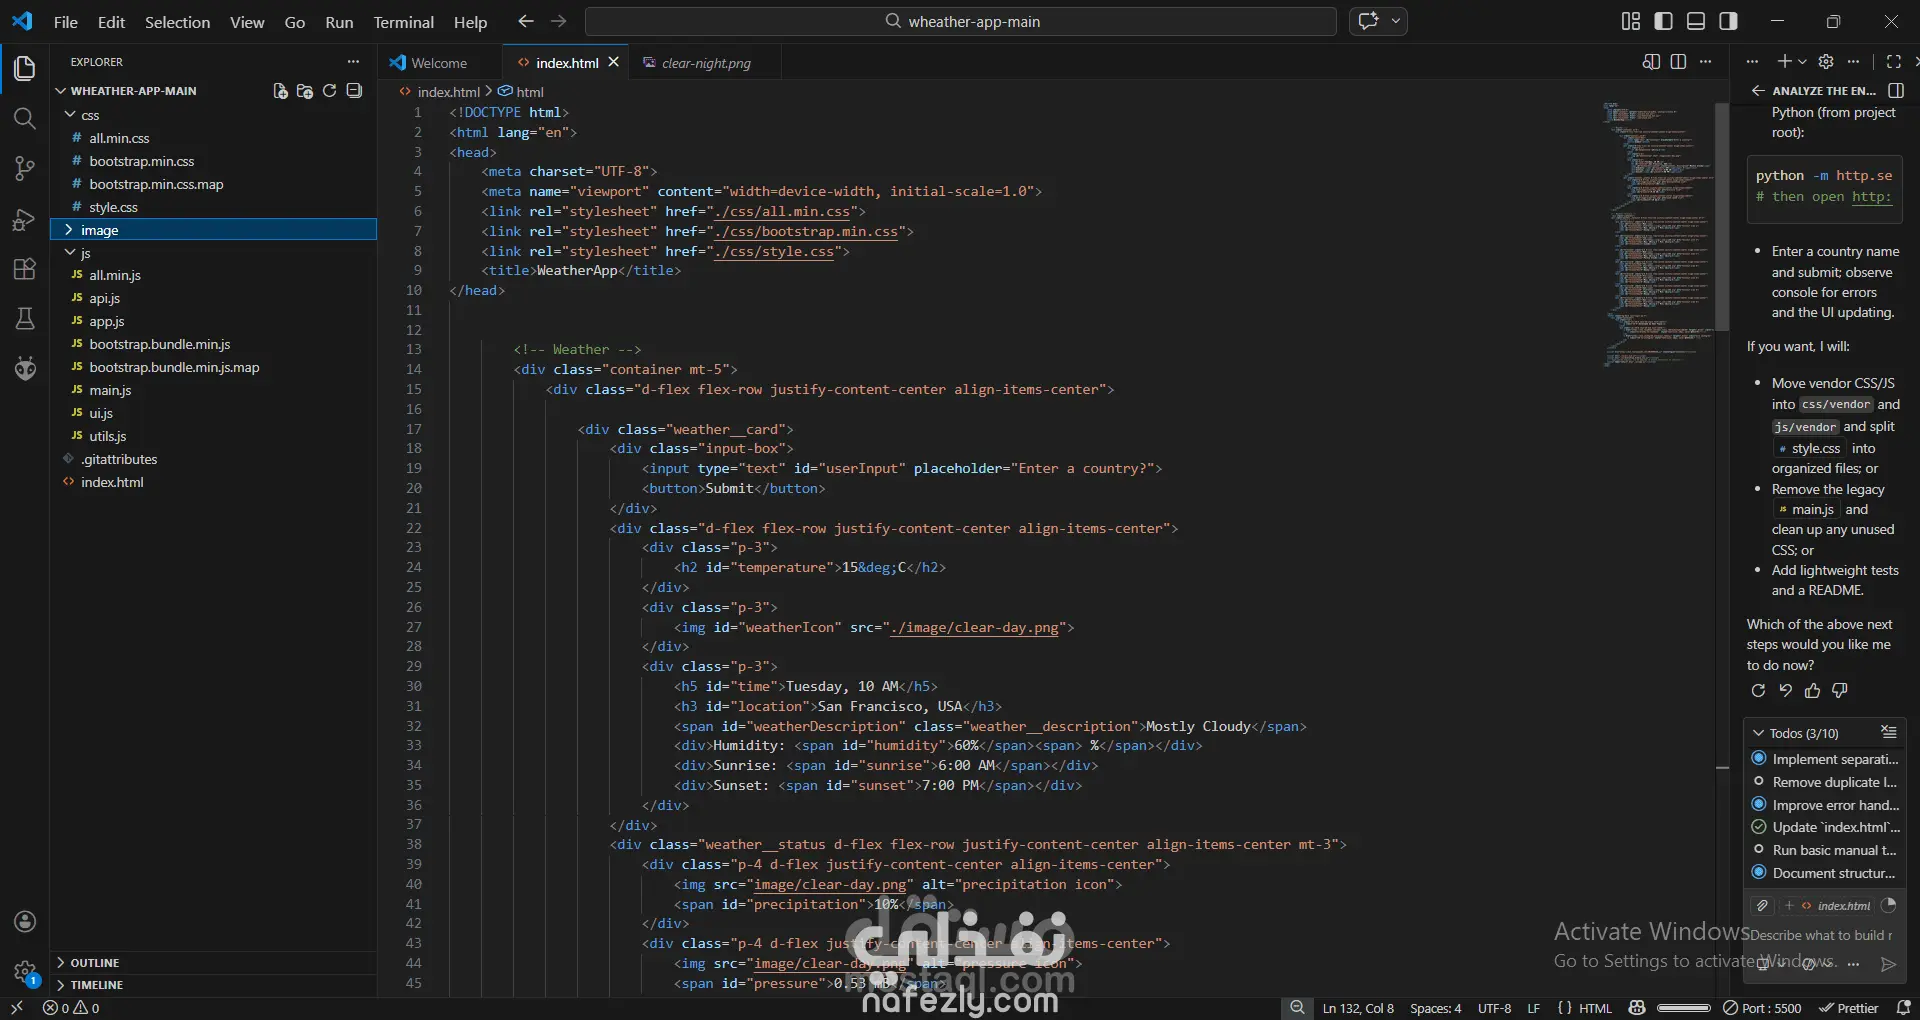Screen dimensions: 1920x1020
Task: Open the Accounts menu in the activity bar
Action: click(25, 922)
